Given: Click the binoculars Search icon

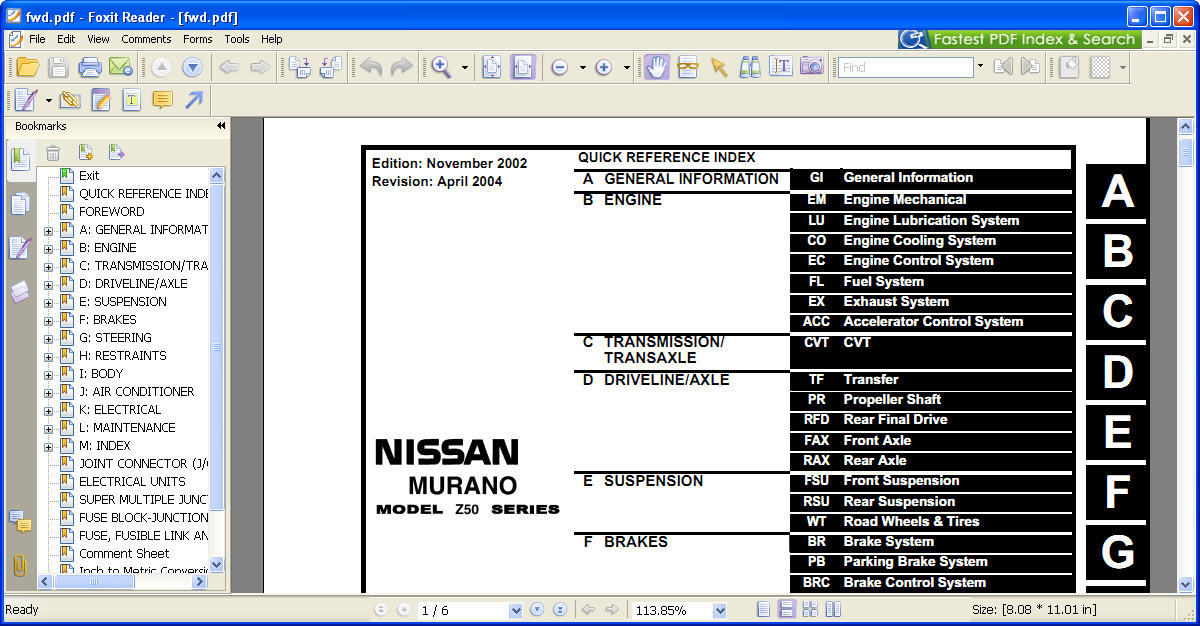Looking at the screenshot, I should 750,68.
